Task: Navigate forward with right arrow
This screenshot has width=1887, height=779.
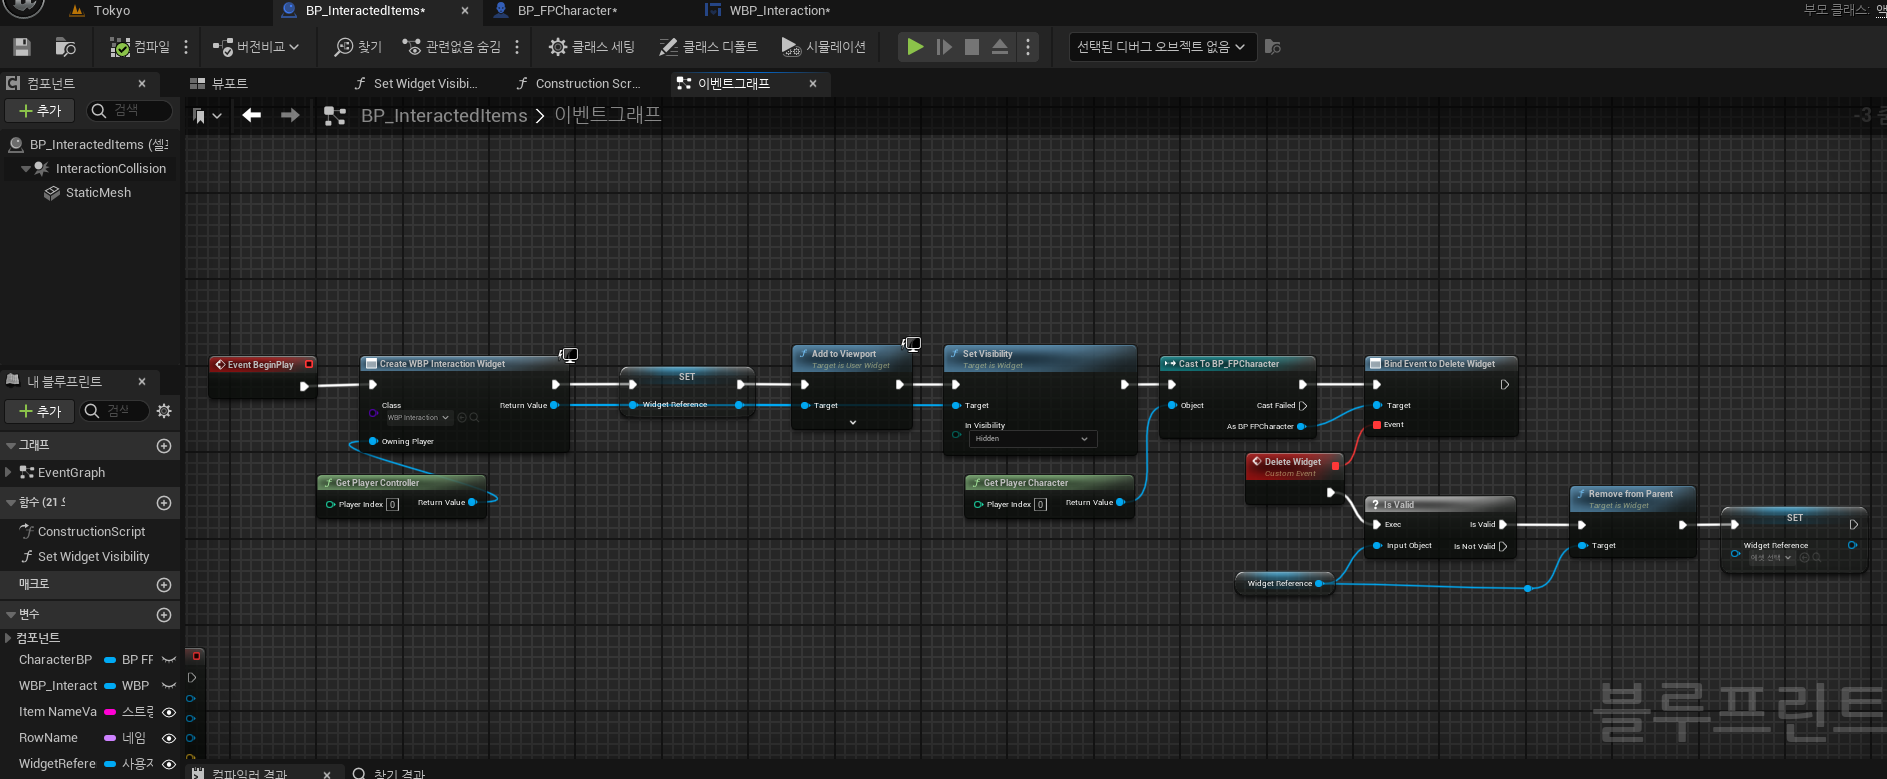Action: click(290, 116)
